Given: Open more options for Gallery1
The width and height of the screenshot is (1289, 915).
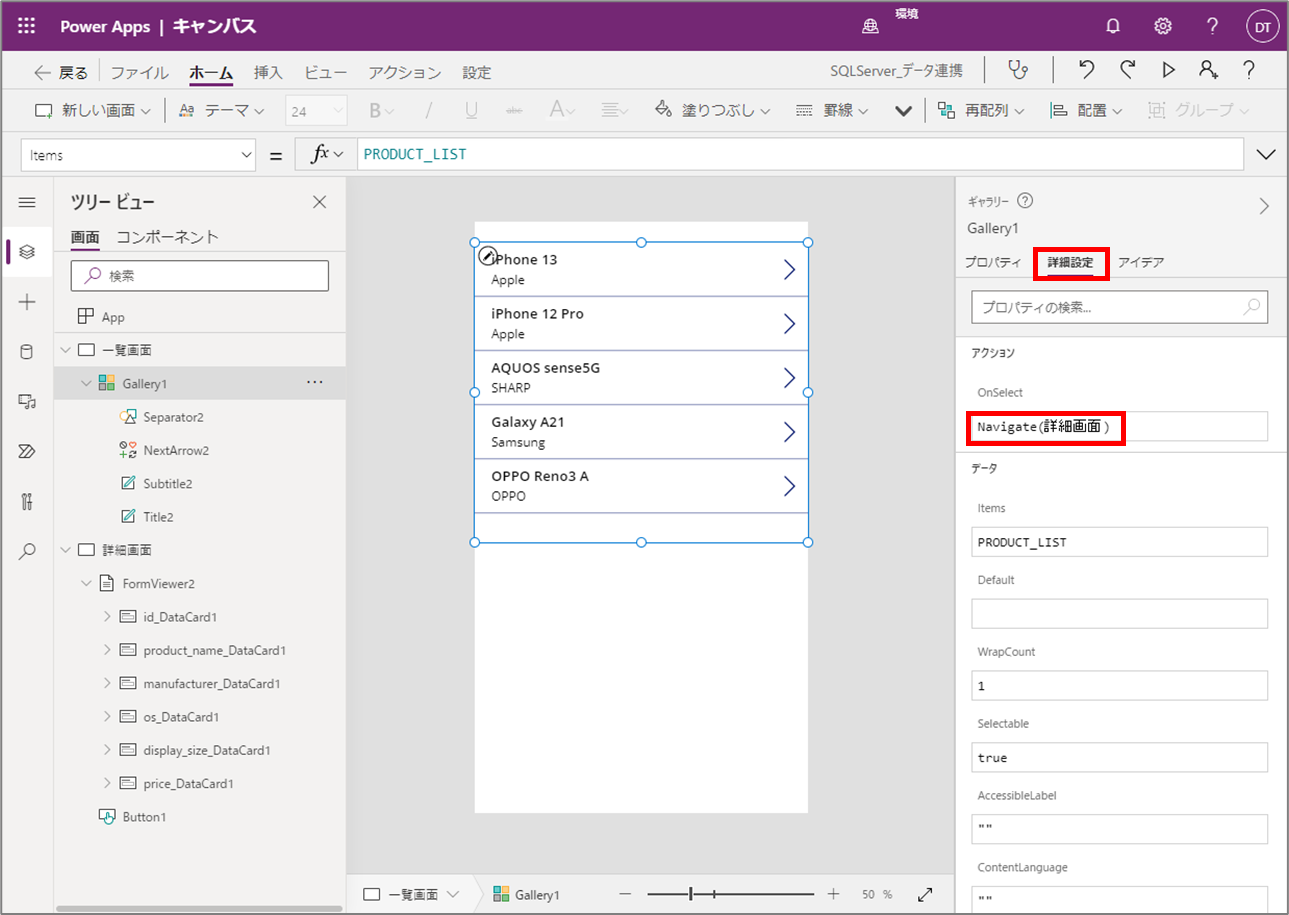Looking at the screenshot, I should click(315, 383).
